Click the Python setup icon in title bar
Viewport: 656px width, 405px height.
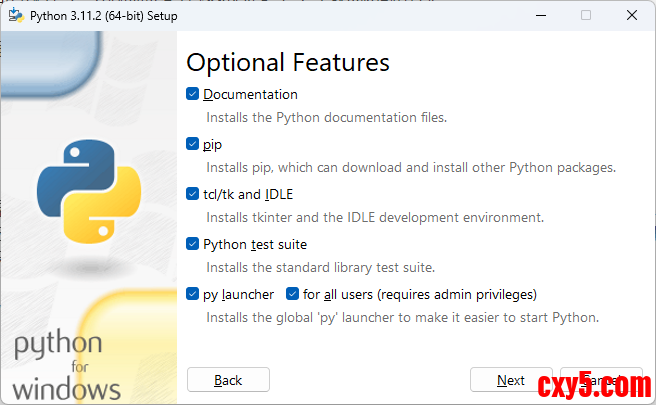point(15,15)
